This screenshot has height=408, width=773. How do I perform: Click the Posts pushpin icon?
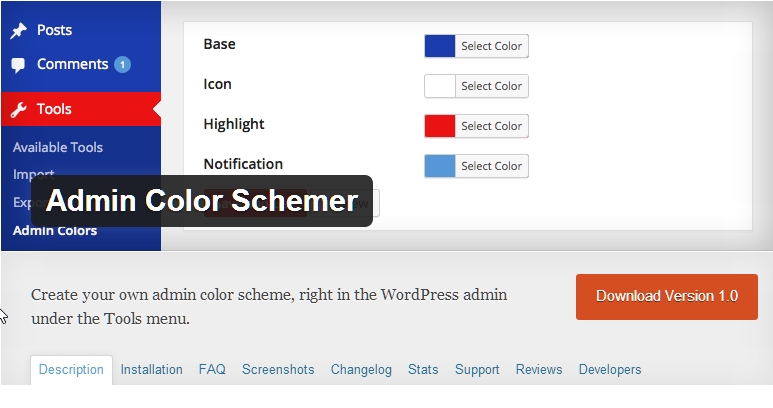[x=19, y=31]
